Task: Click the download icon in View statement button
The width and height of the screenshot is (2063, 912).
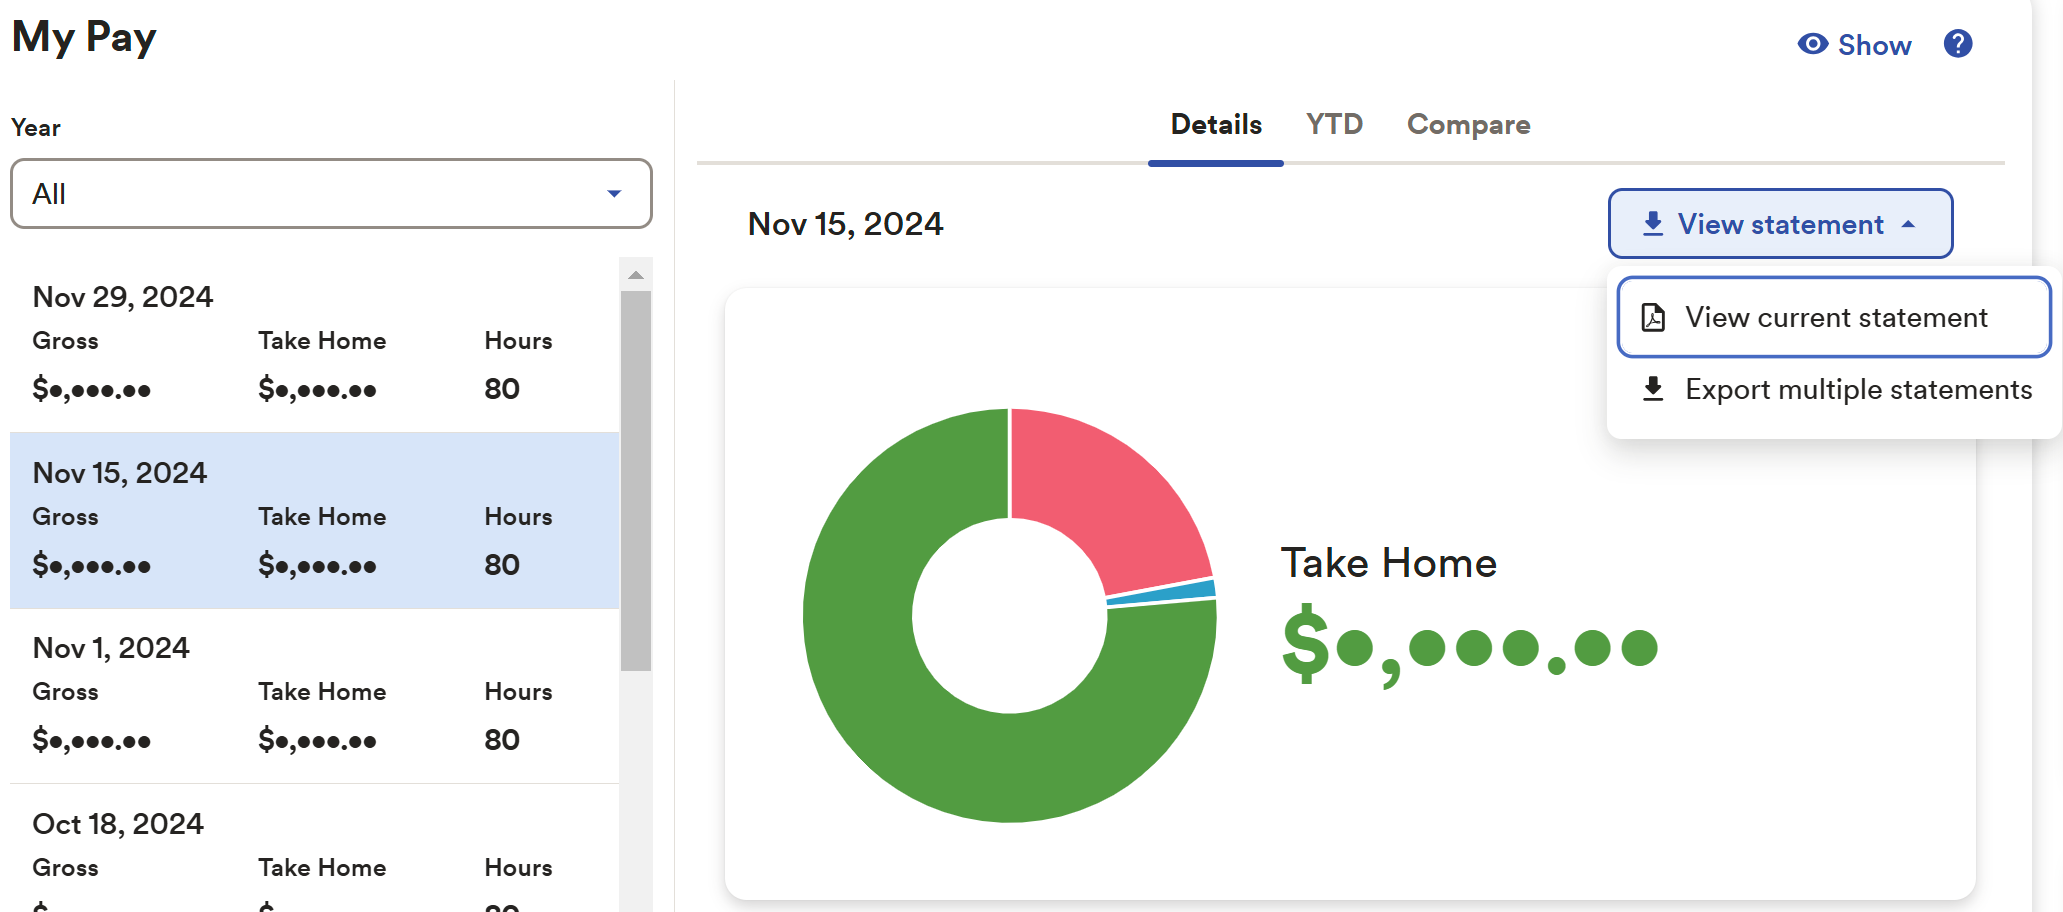Action: pyautogui.click(x=1653, y=224)
